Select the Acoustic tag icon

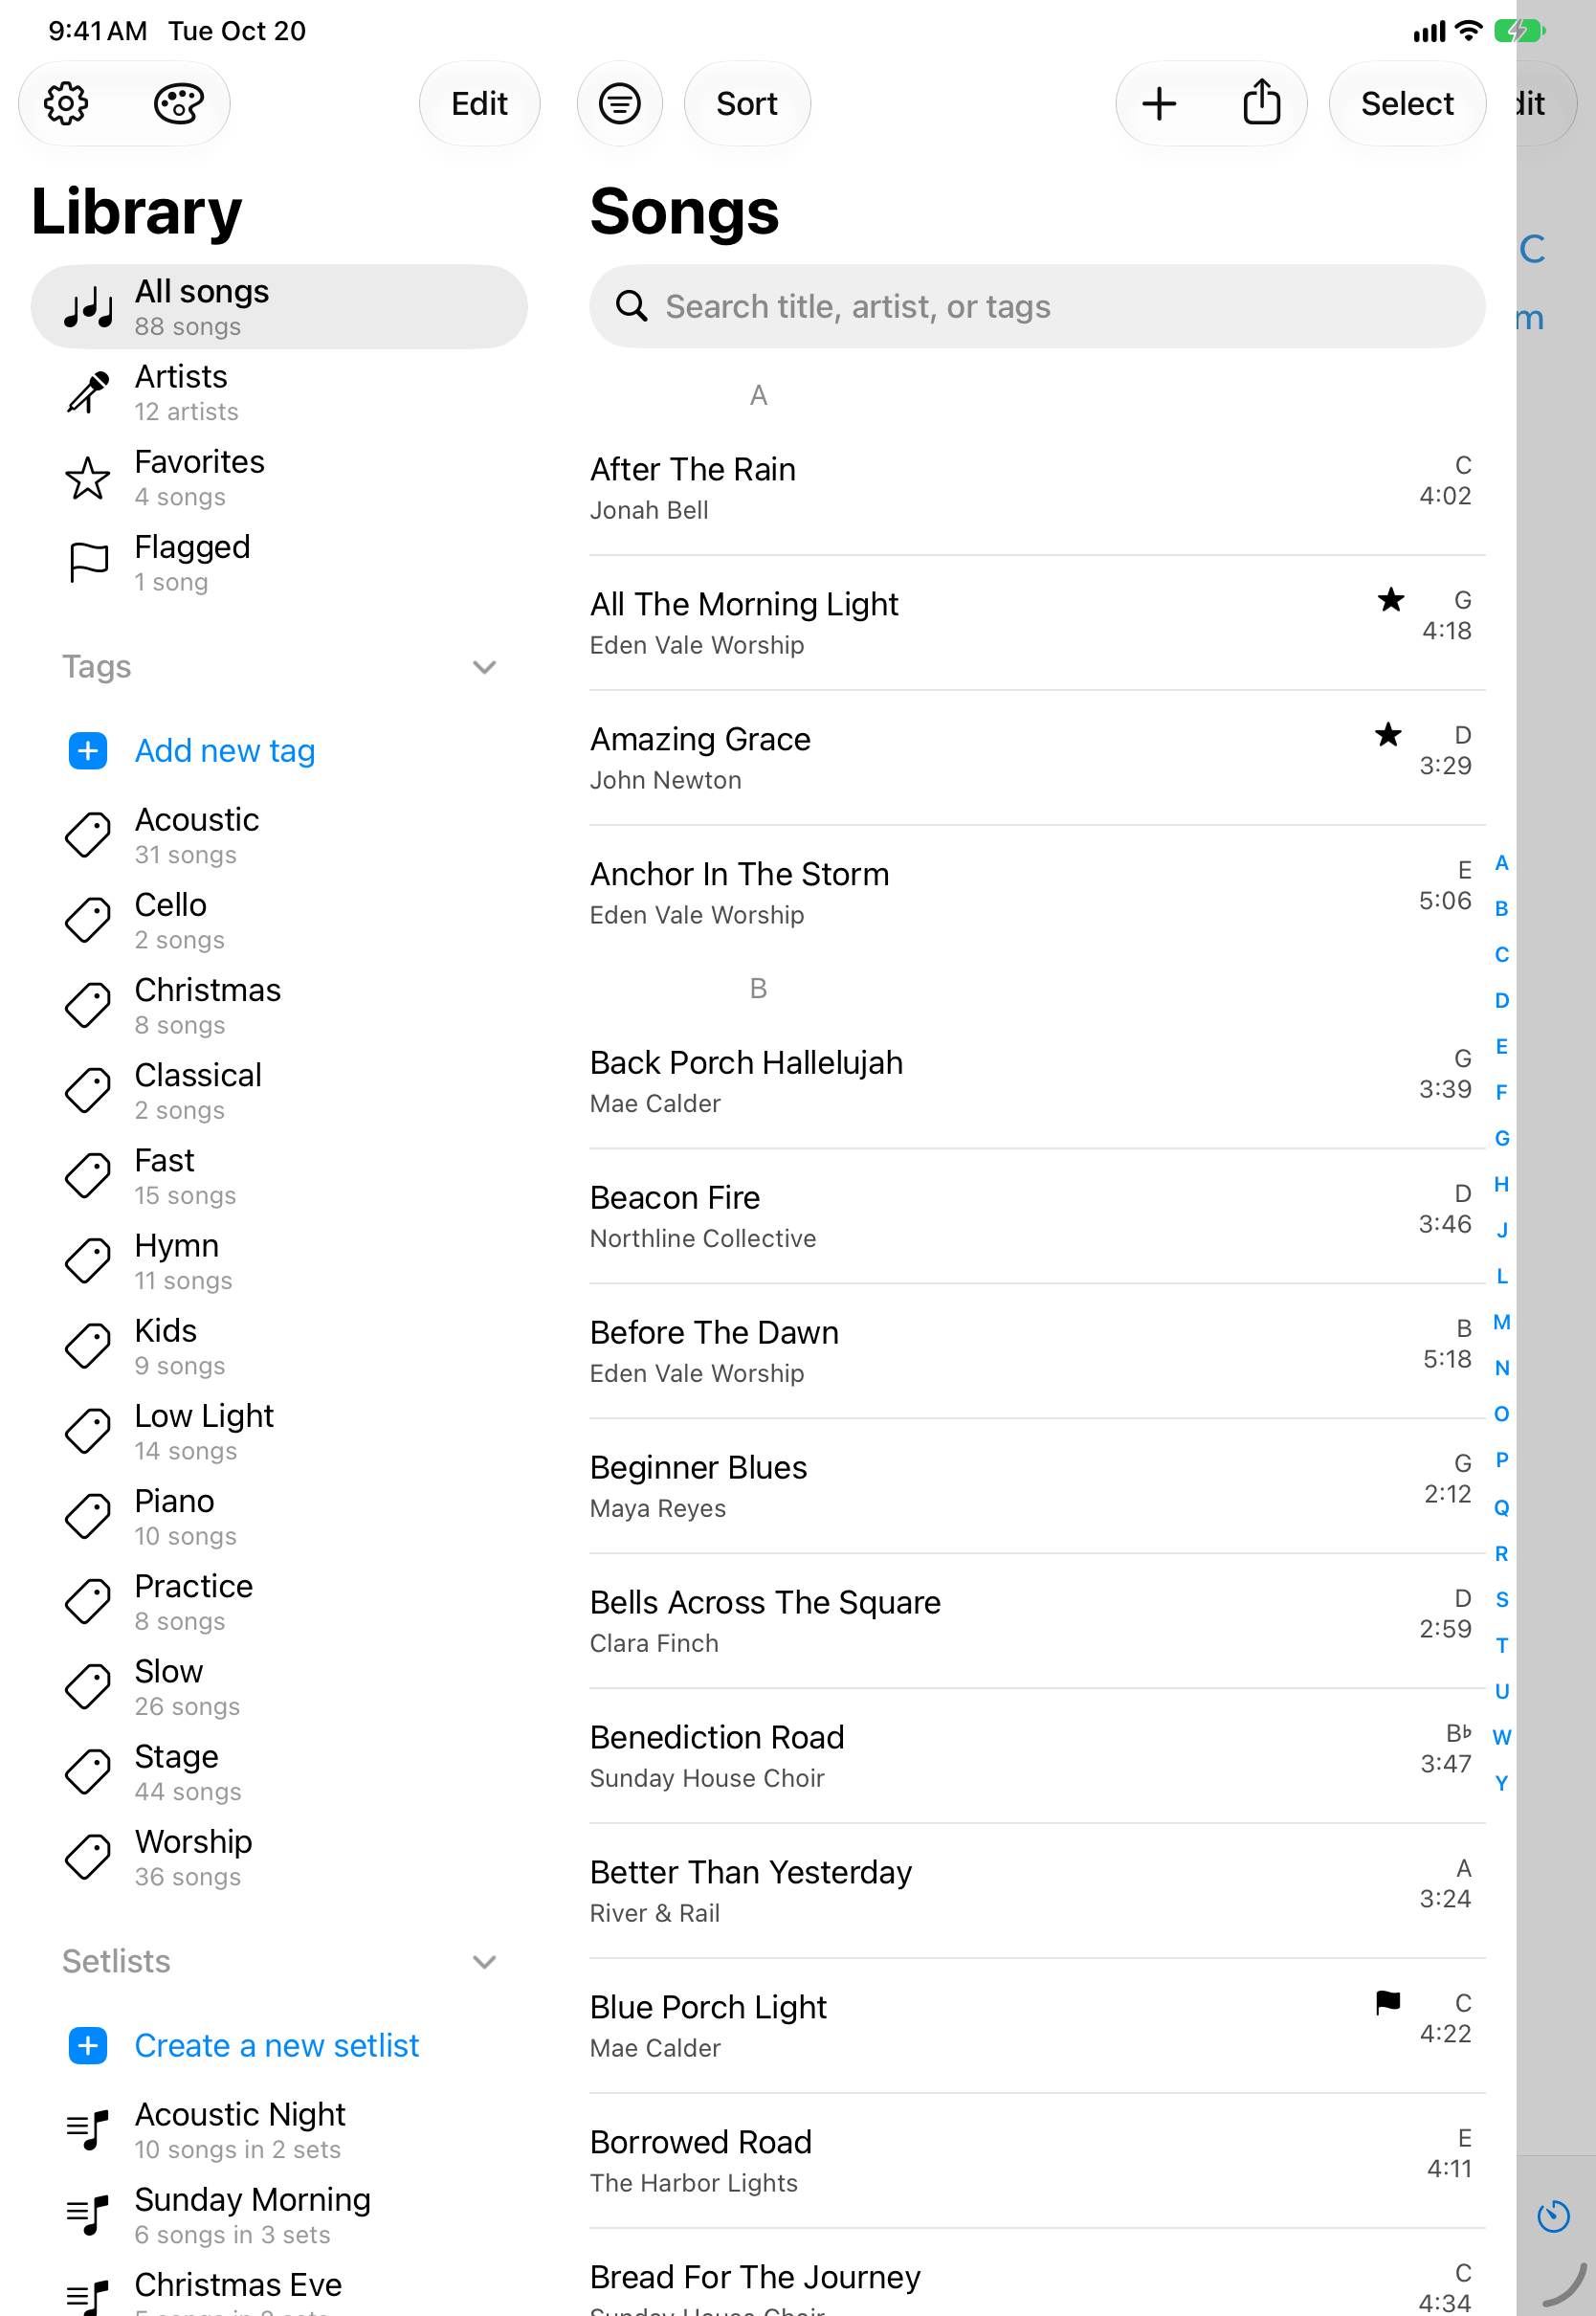(88, 835)
